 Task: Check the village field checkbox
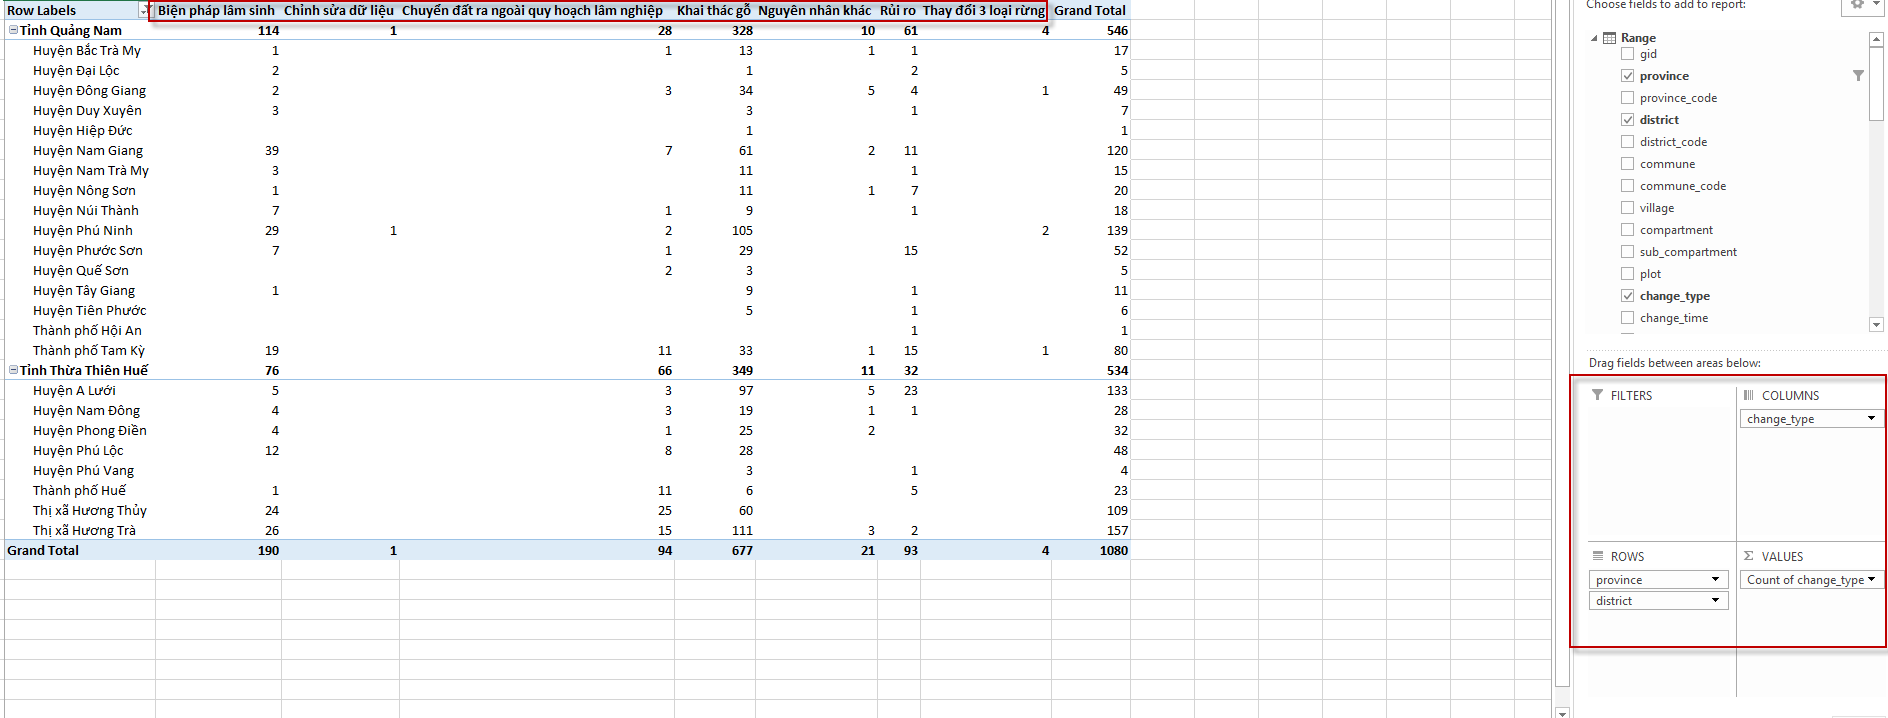1628,208
